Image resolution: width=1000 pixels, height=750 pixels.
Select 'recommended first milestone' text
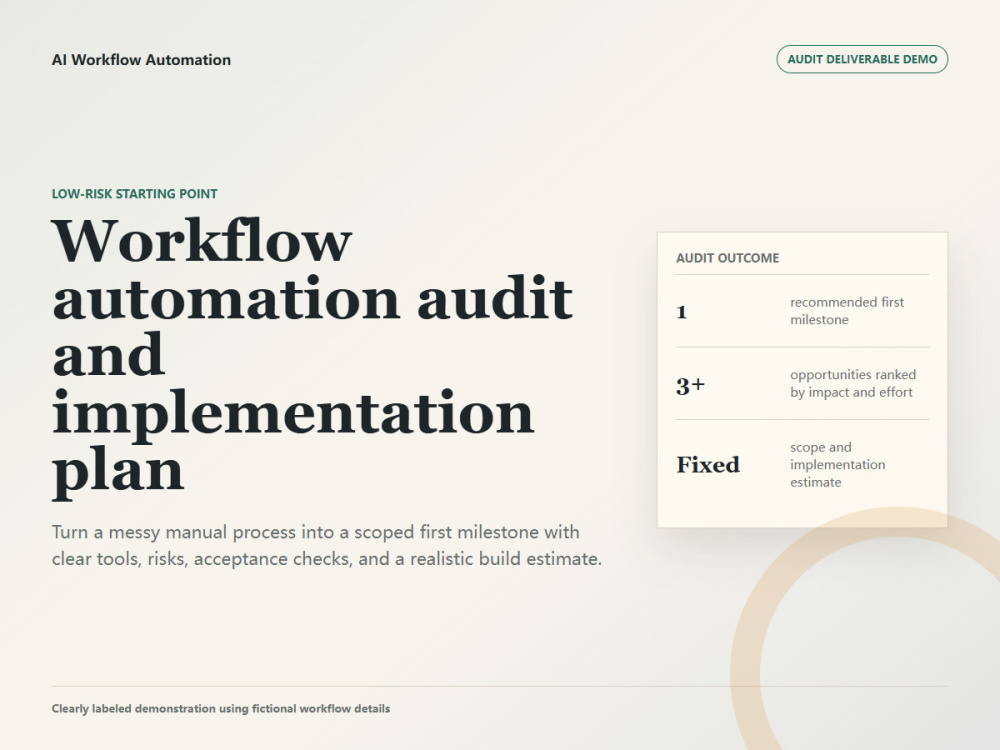click(x=847, y=311)
